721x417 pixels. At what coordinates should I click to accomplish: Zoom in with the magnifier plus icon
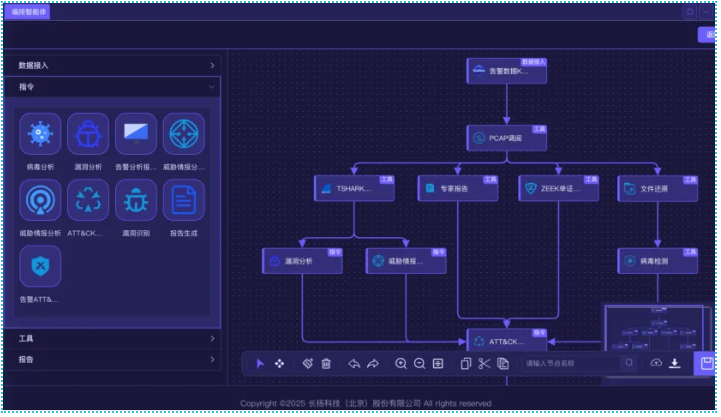pos(401,363)
